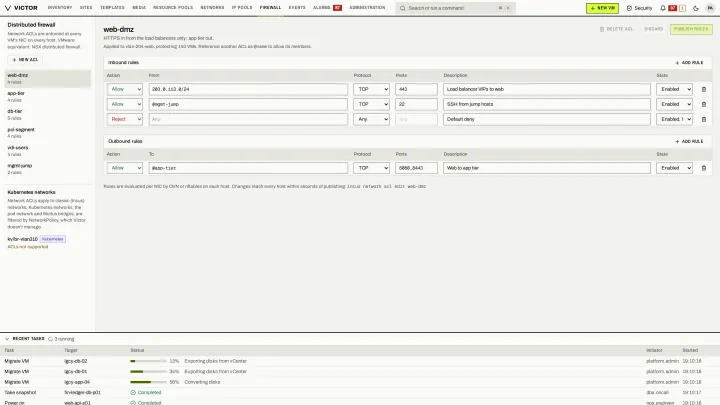Open Protocol dropdown for port 22 rule
The height and width of the screenshot is (405, 720).
371,104
